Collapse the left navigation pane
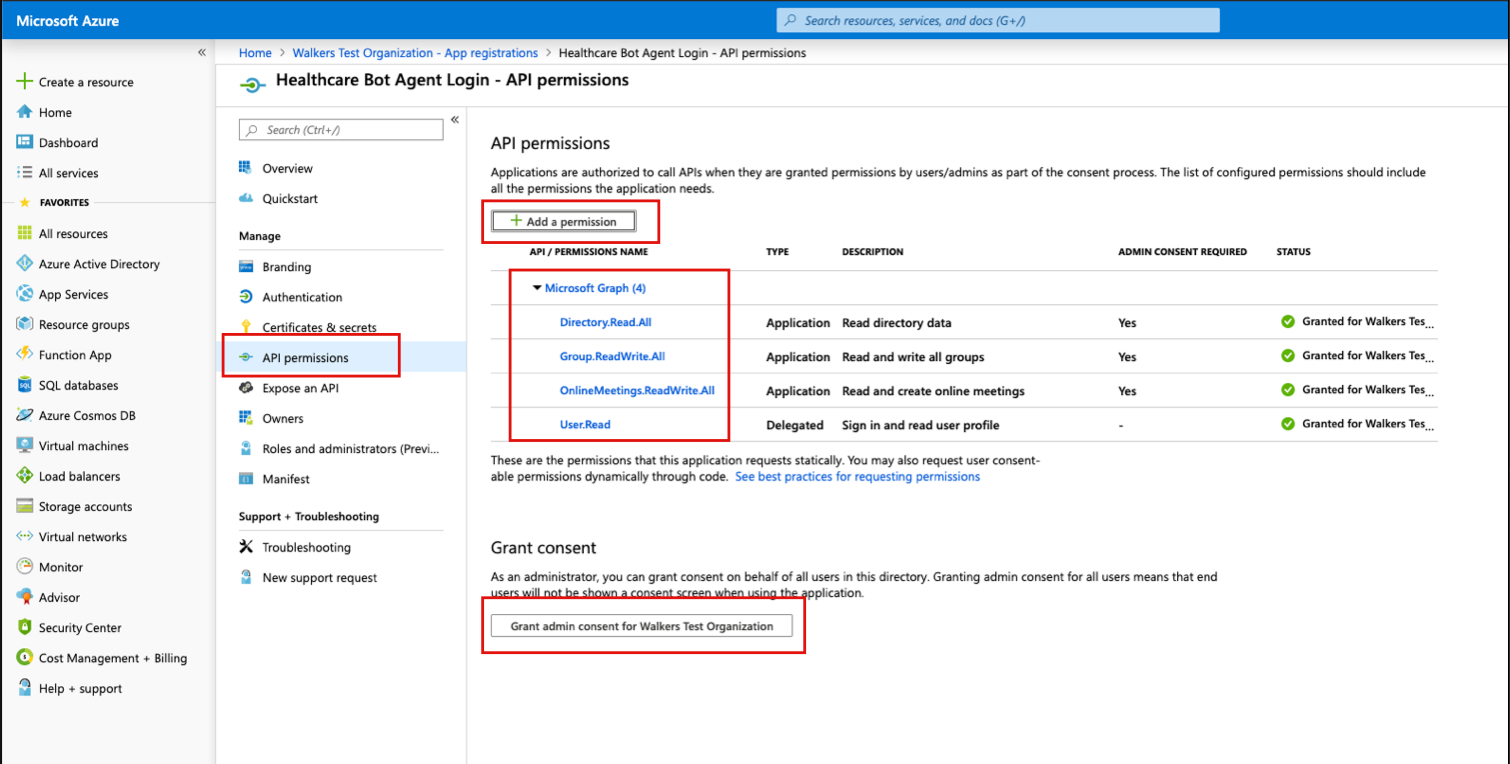This screenshot has height=764, width=1510. 201,52
